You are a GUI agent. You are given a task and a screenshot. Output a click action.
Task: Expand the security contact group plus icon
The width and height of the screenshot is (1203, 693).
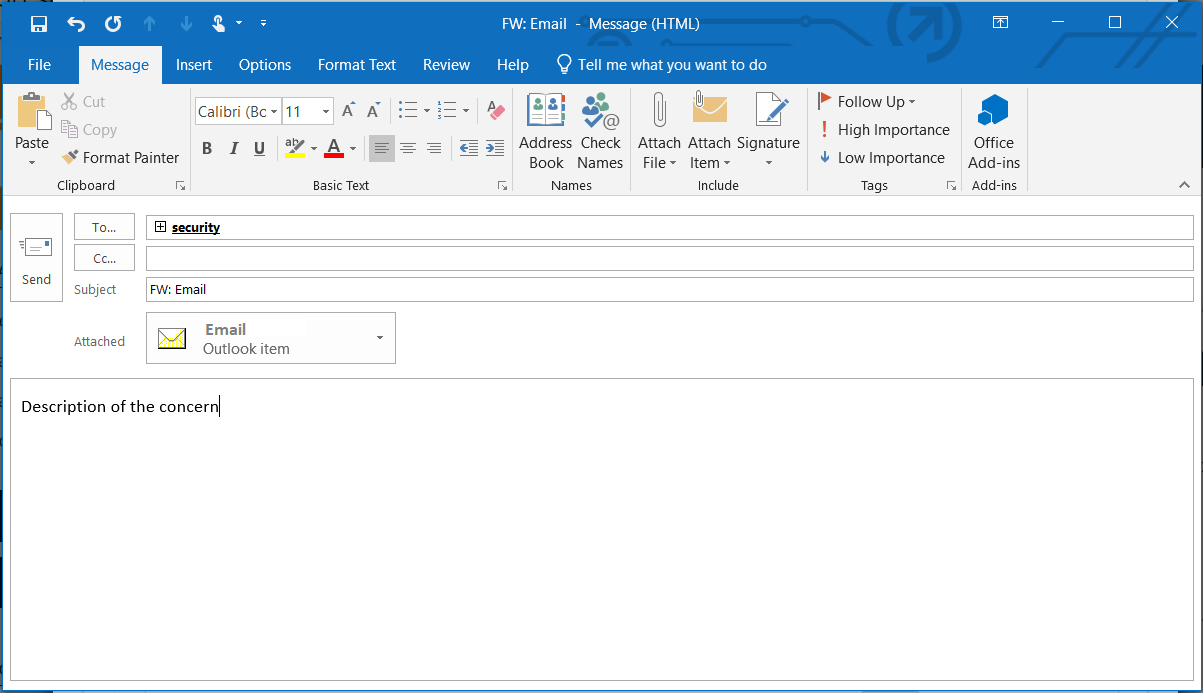pyautogui.click(x=160, y=227)
